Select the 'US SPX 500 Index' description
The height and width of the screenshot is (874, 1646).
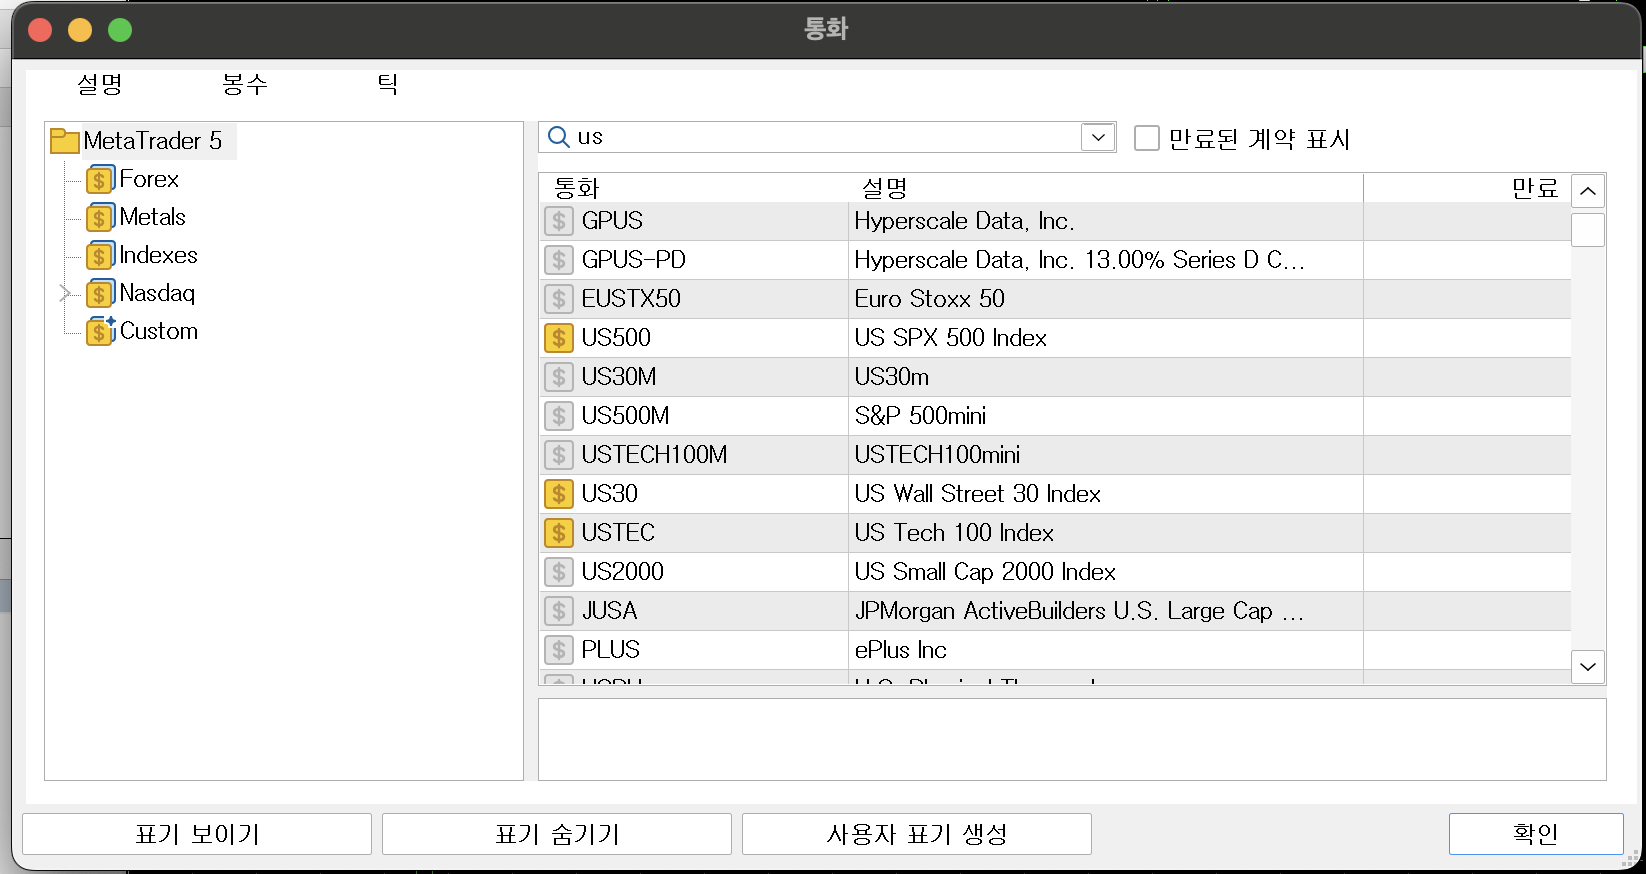click(x=951, y=338)
